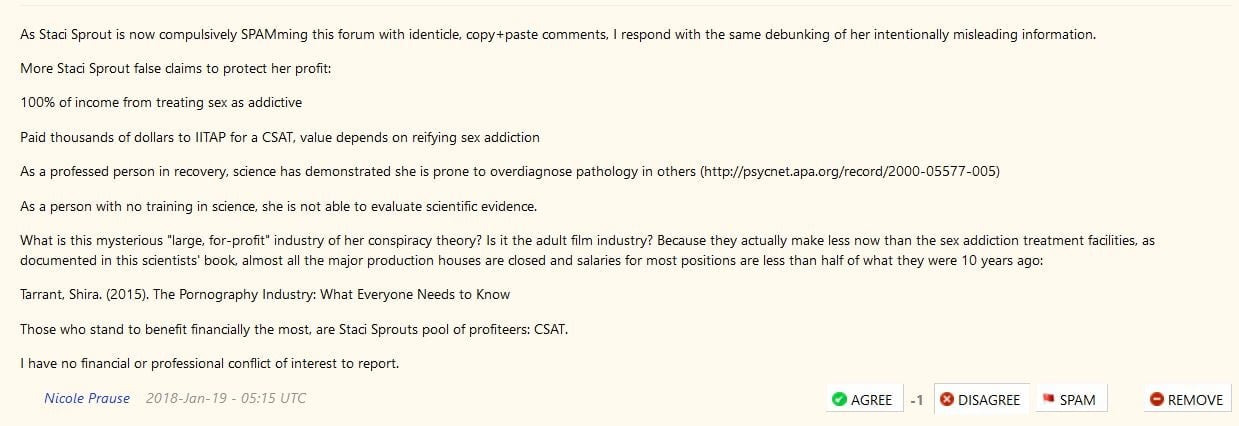Click the "100% of income" line
The image size is (1239, 426).
161,102
